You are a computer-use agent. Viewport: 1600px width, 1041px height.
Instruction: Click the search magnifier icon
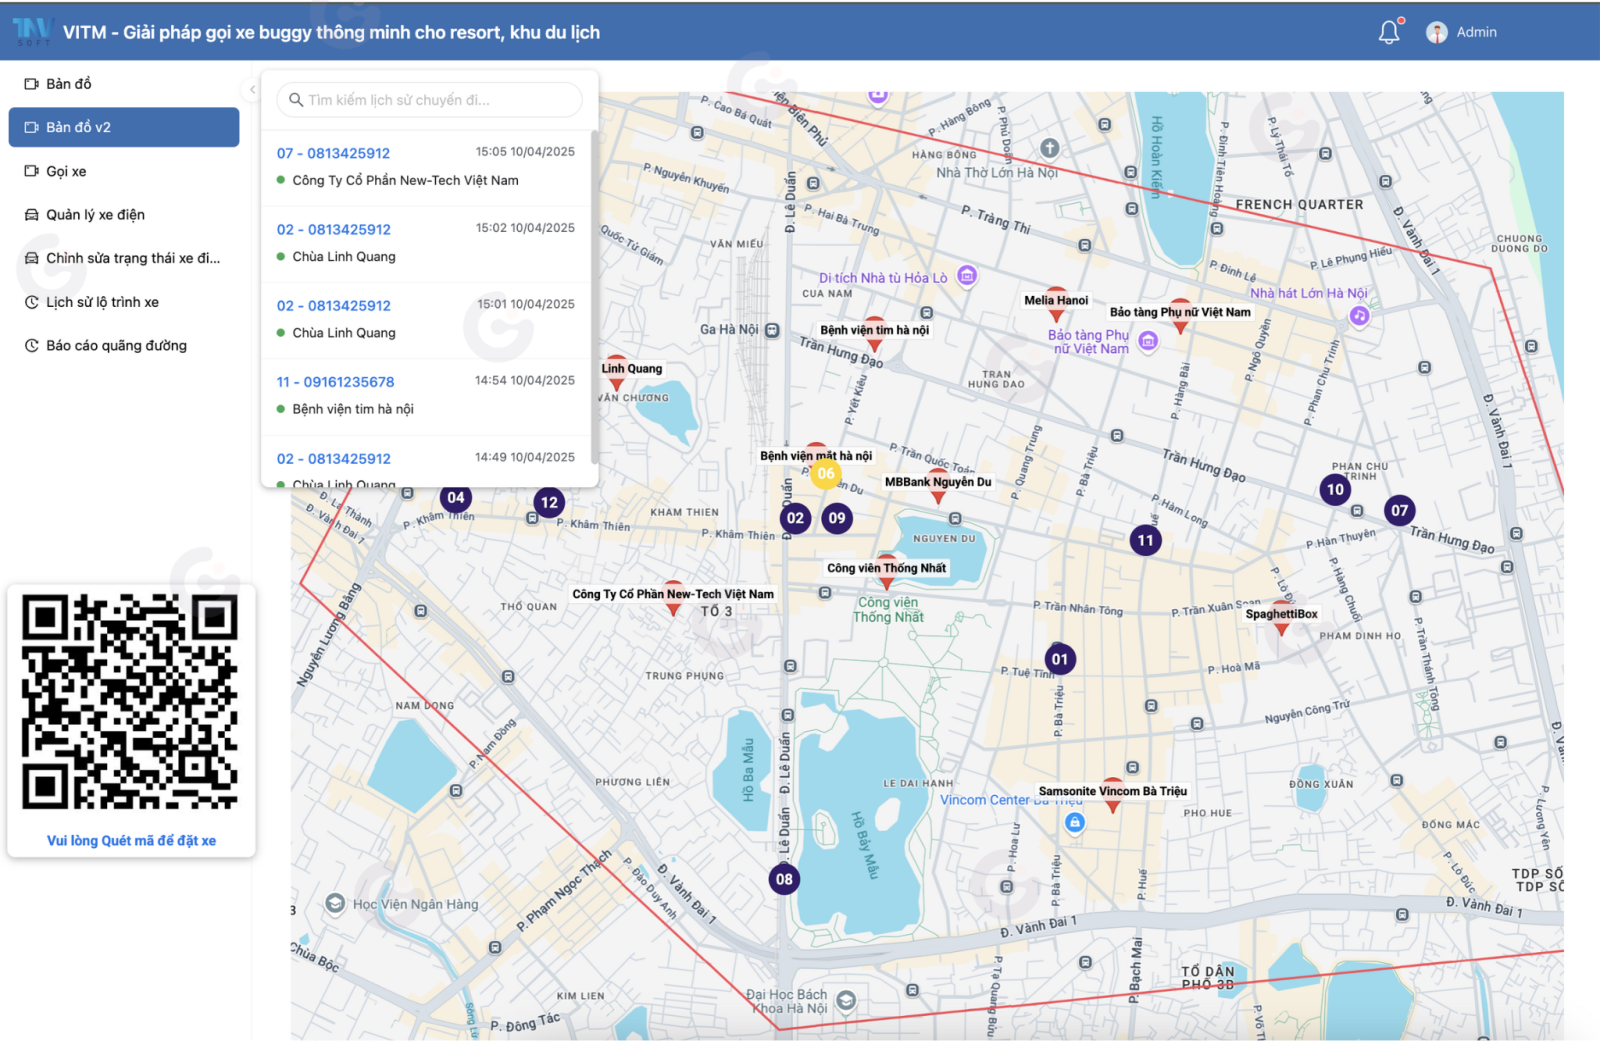(x=296, y=100)
